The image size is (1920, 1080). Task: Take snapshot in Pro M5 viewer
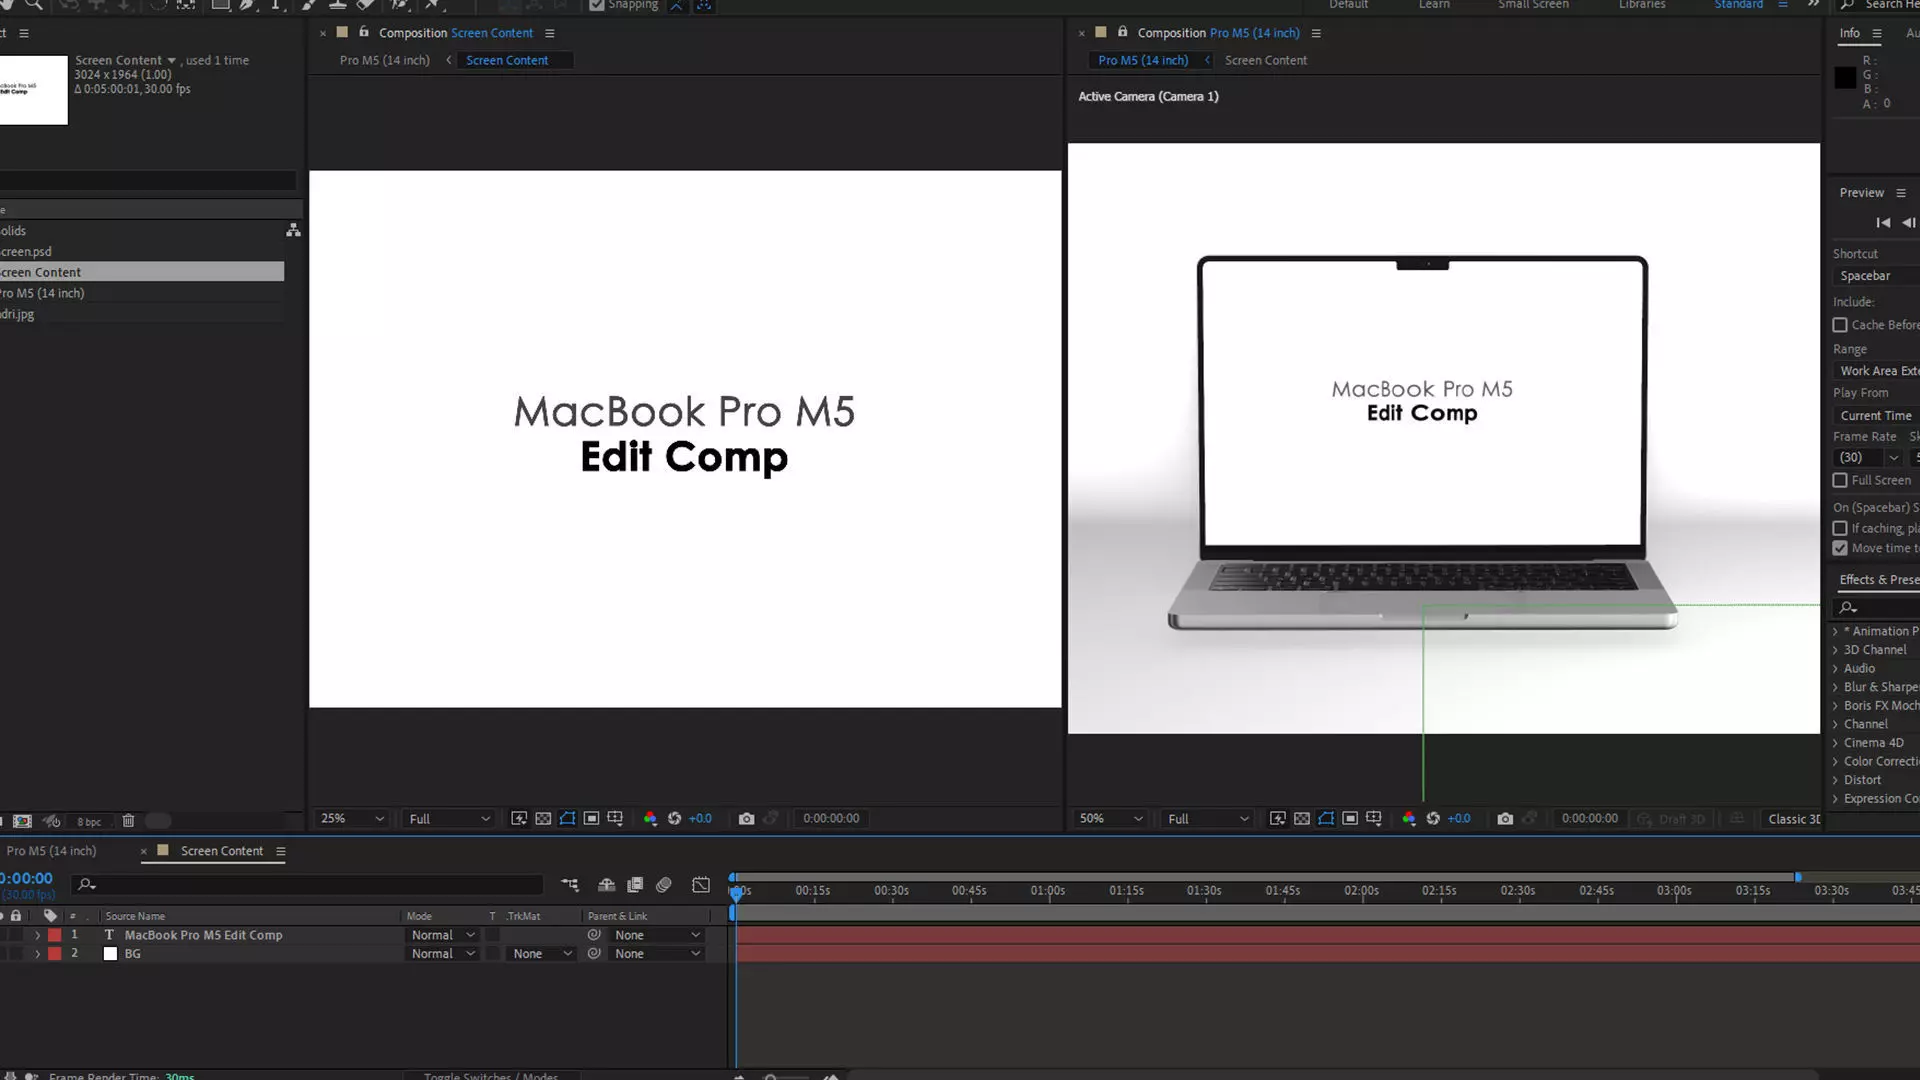1505,818
